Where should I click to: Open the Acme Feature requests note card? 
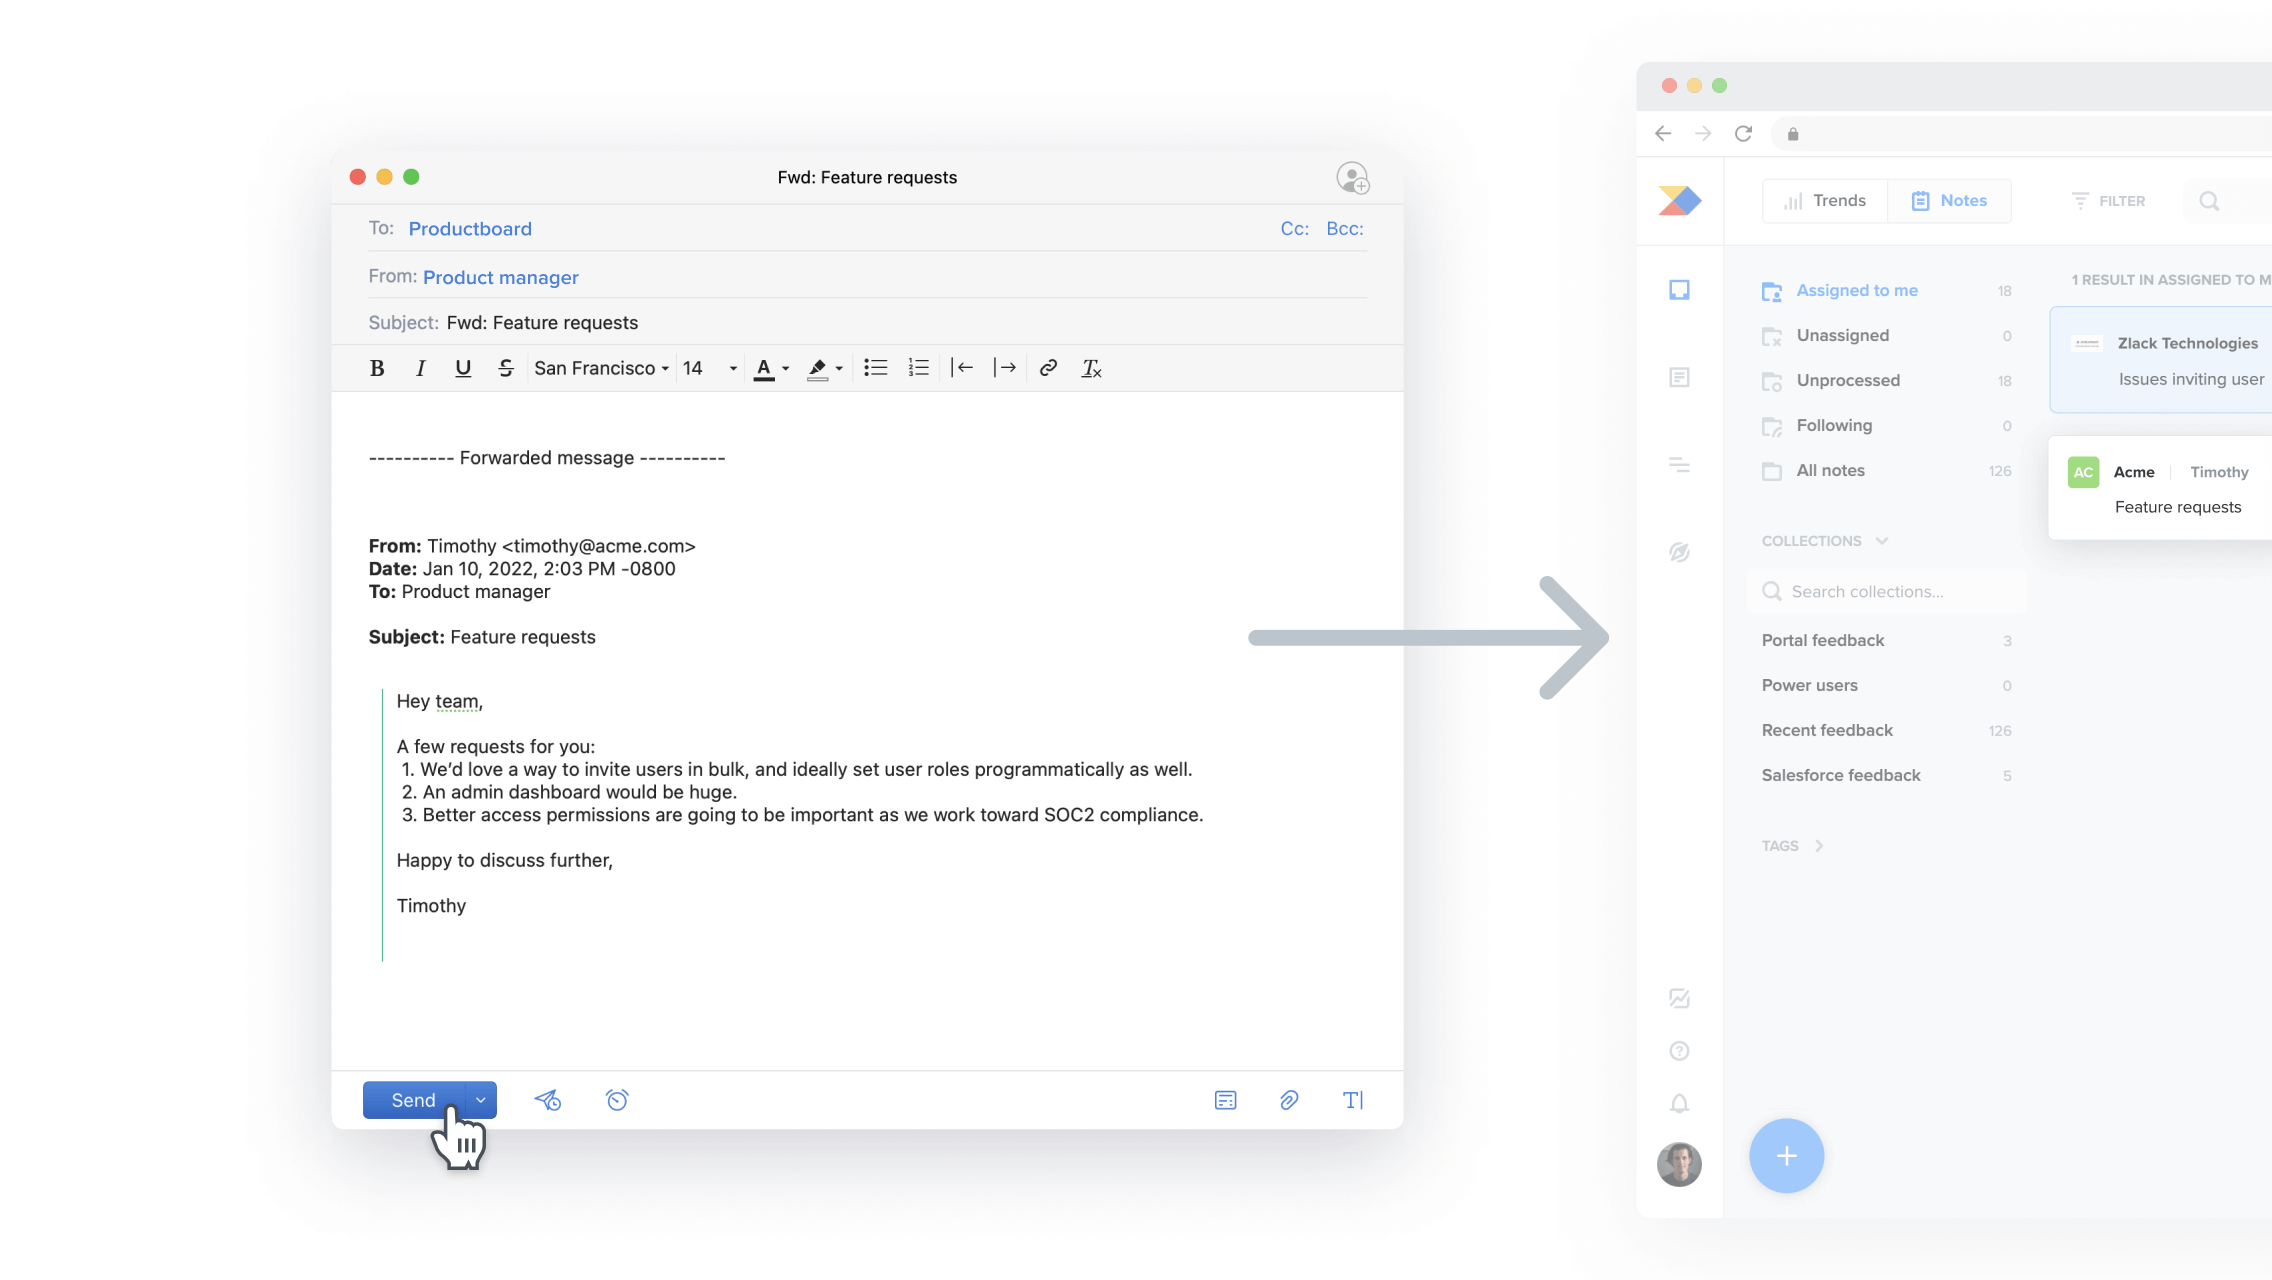click(x=2160, y=488)
